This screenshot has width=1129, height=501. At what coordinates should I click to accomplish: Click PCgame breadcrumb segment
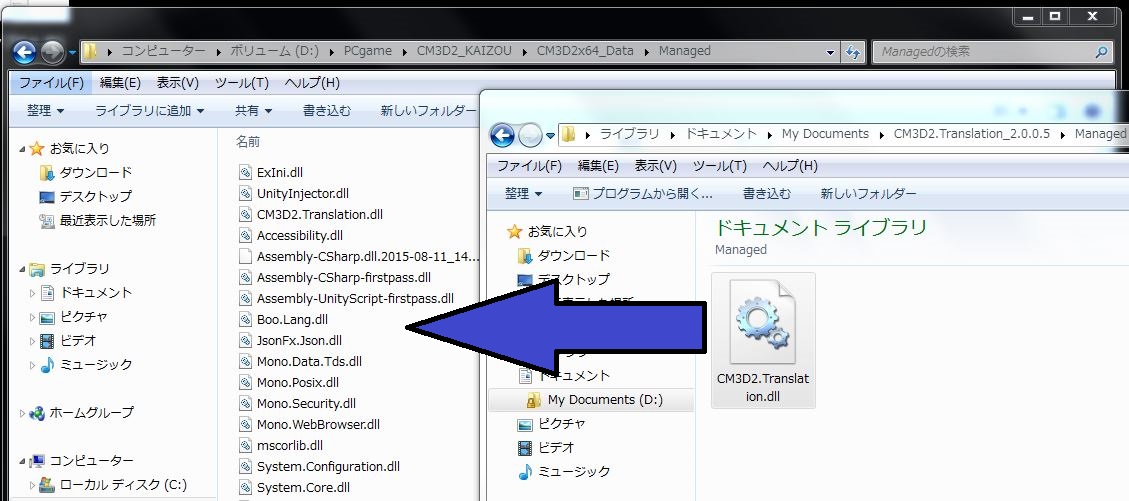[367, 51]
